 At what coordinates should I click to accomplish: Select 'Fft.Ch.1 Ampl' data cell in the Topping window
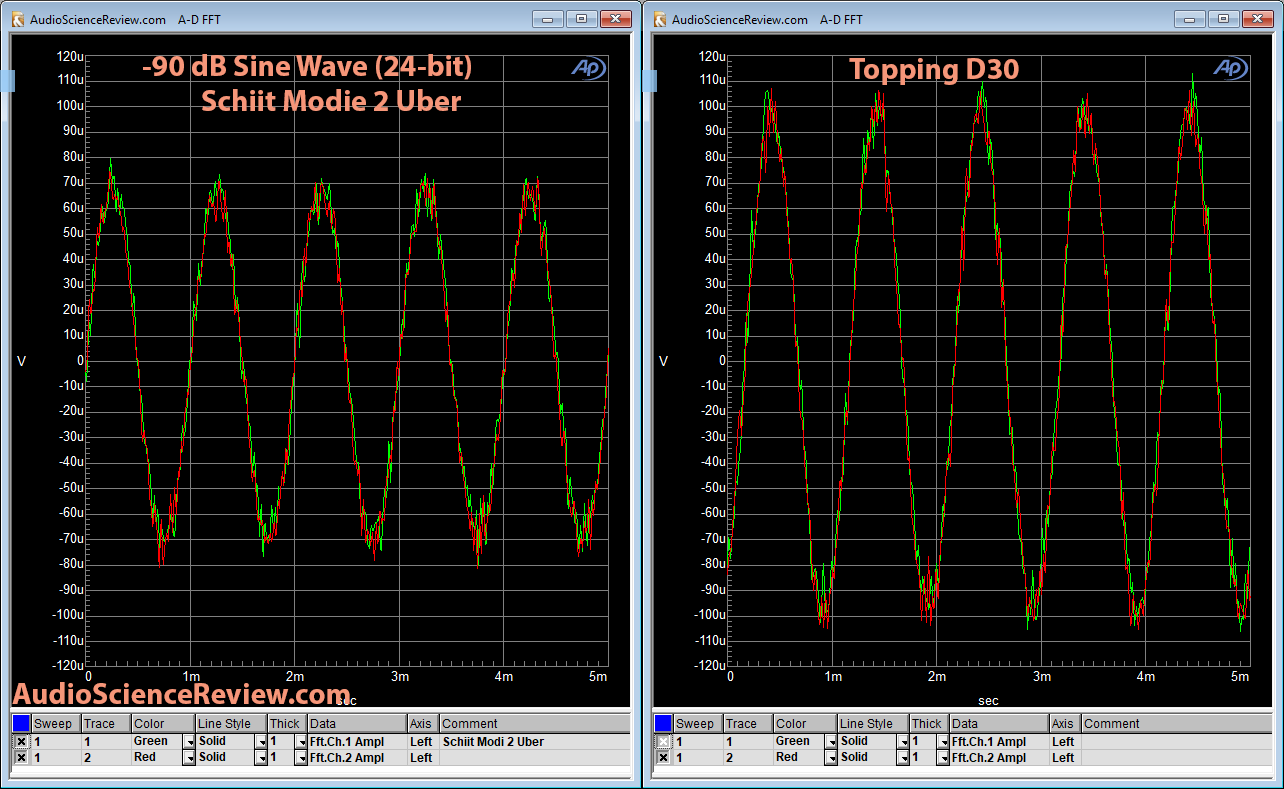click(x=999, y=742)
